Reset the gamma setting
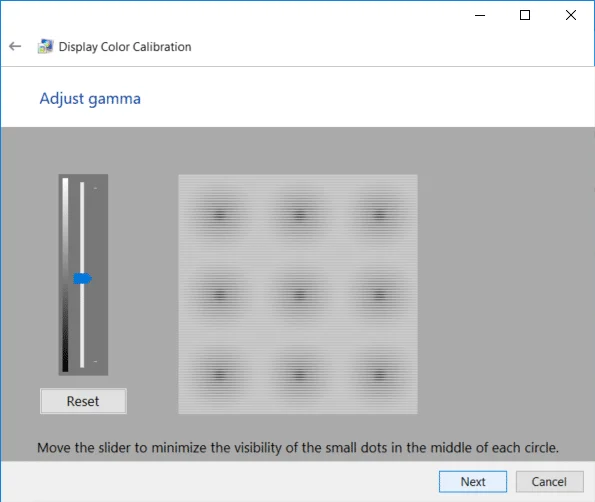This screenshot has width=595, height=502. 83,401
